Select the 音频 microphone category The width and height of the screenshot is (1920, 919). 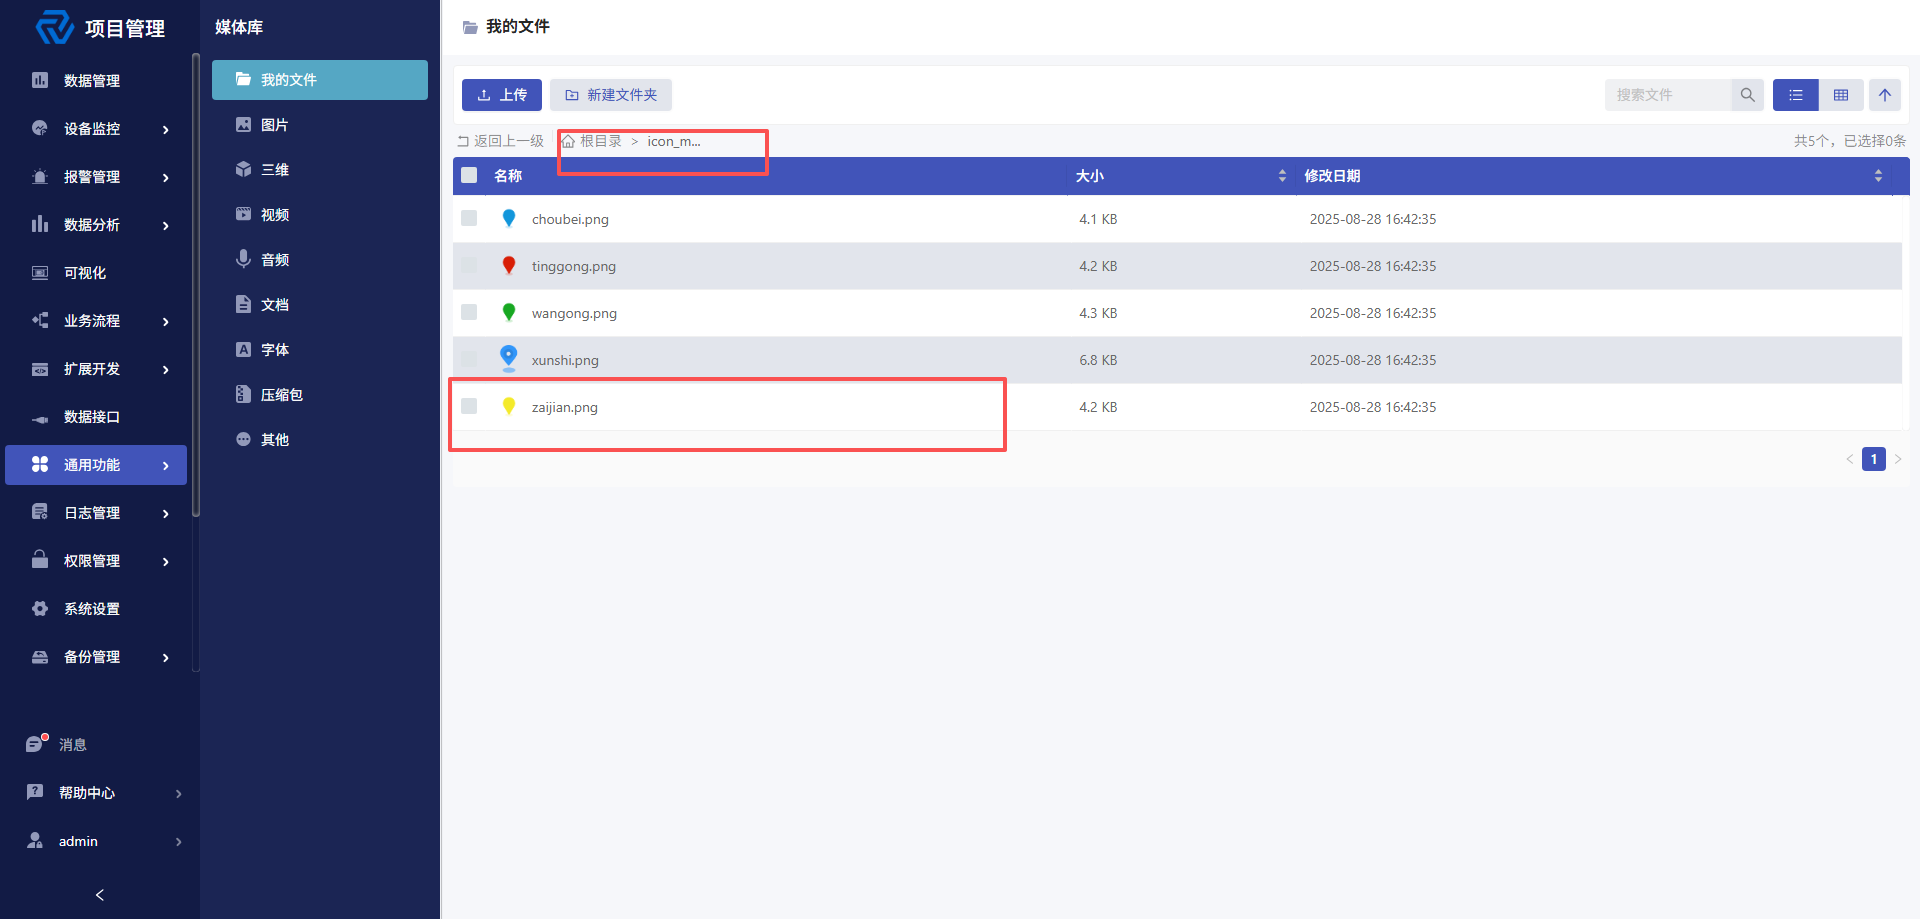click(320, 260)
